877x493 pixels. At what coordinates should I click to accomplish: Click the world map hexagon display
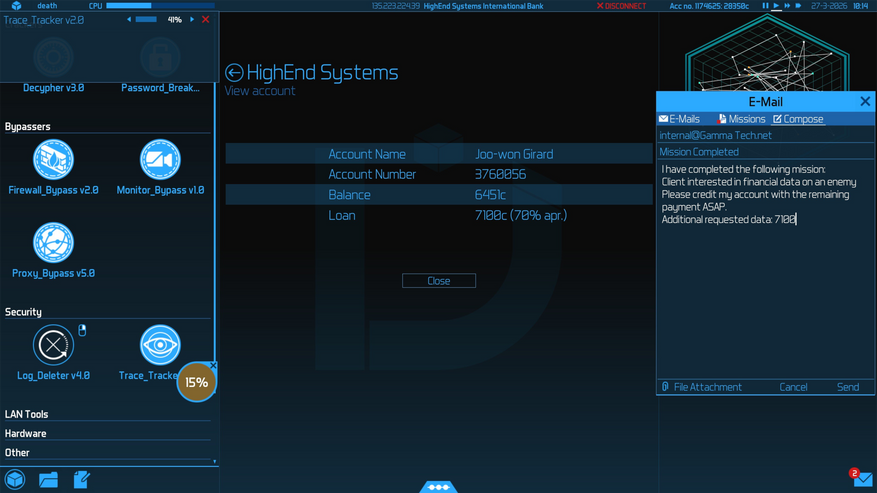tap(767, 53)
